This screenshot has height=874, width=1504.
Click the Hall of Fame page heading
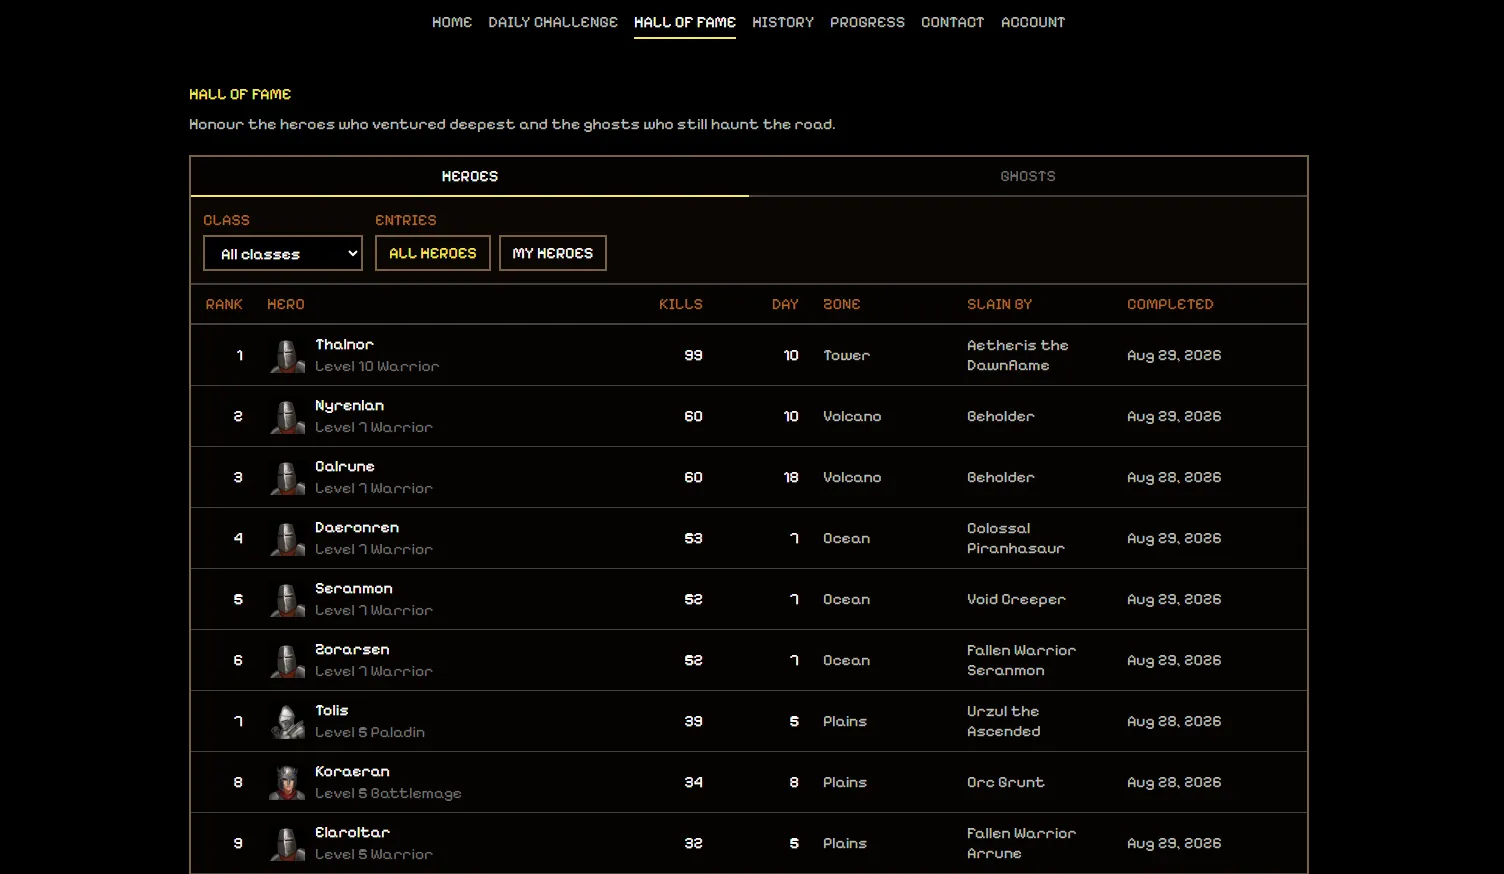(x=240, y=94)
